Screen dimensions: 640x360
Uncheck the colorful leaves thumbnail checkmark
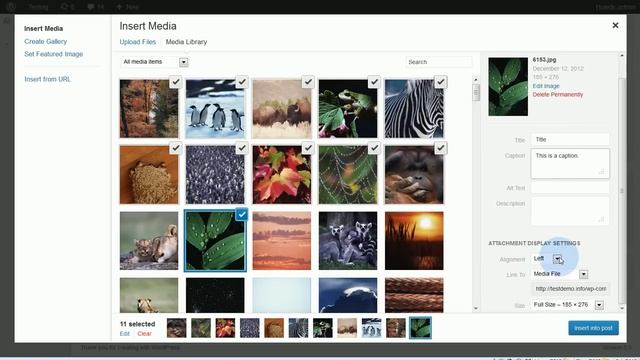[x=308, y=148]
